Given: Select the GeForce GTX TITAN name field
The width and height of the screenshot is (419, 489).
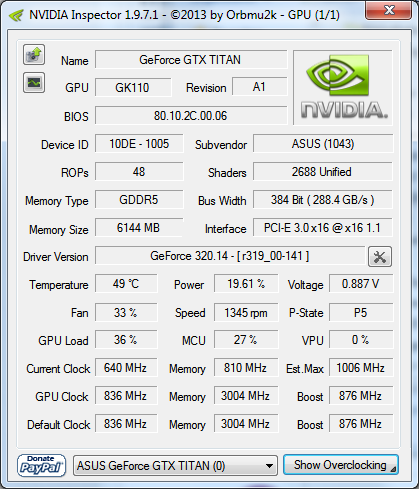Looking at the screenshot, I should [x=191, y=60].
